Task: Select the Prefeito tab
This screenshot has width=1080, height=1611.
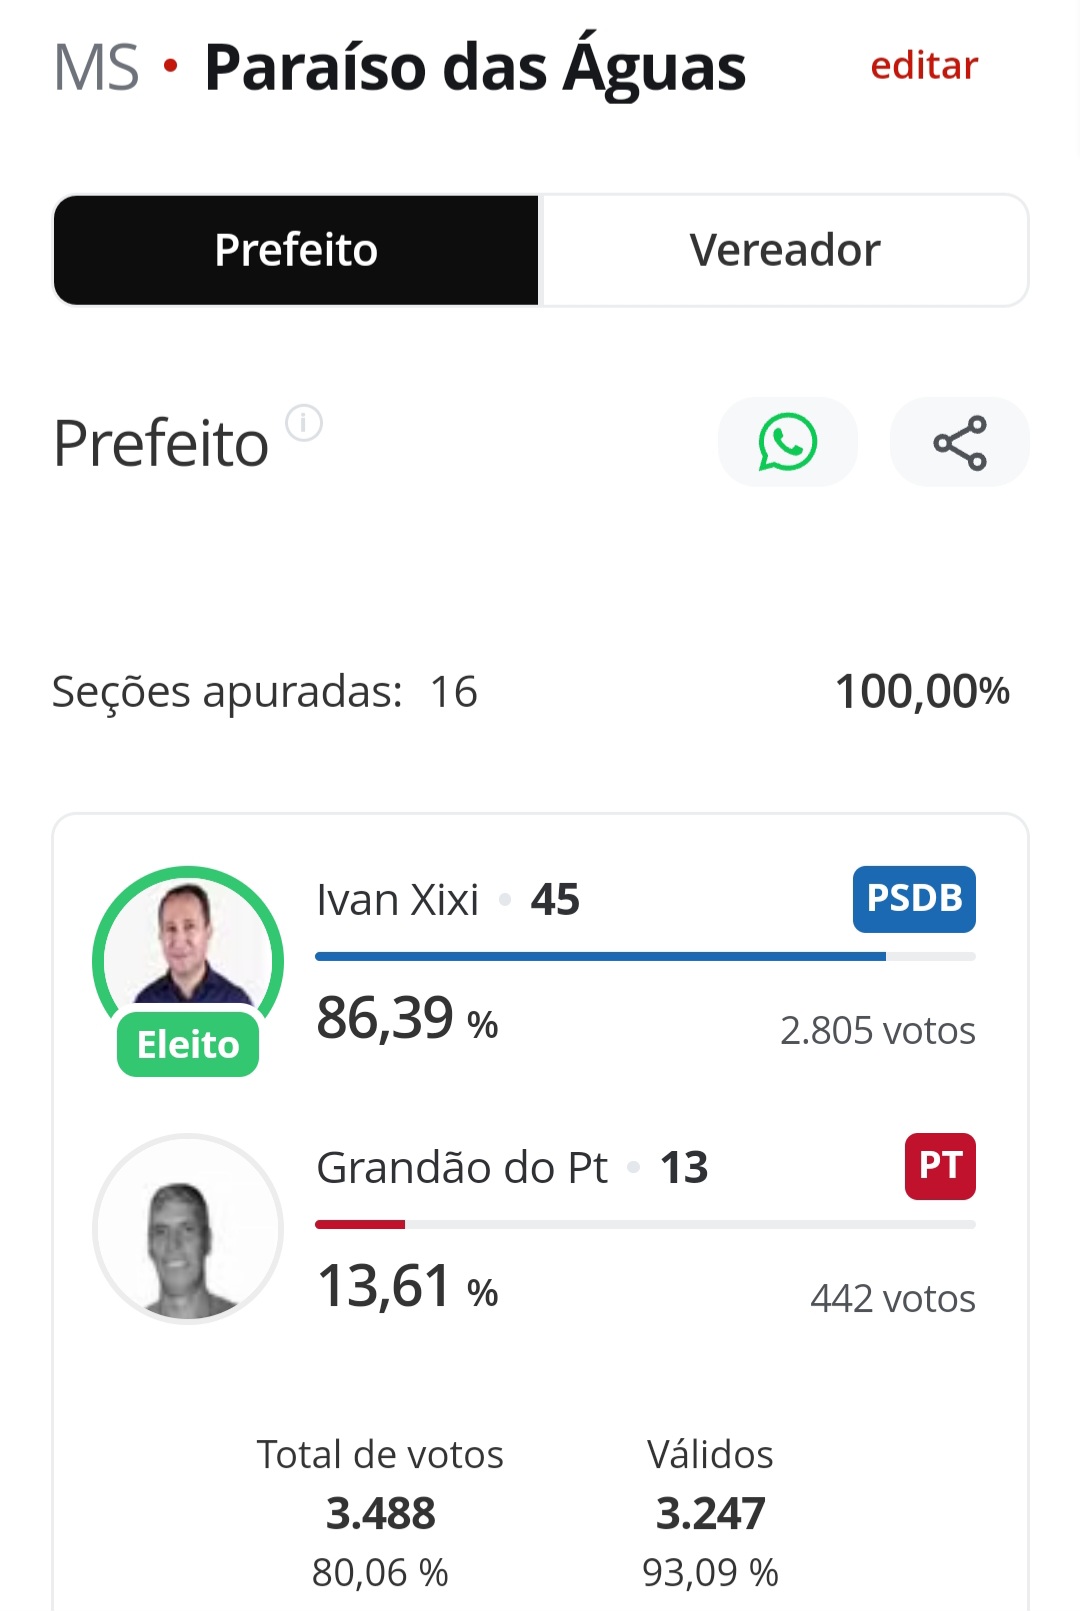Action: pos(296,250)
